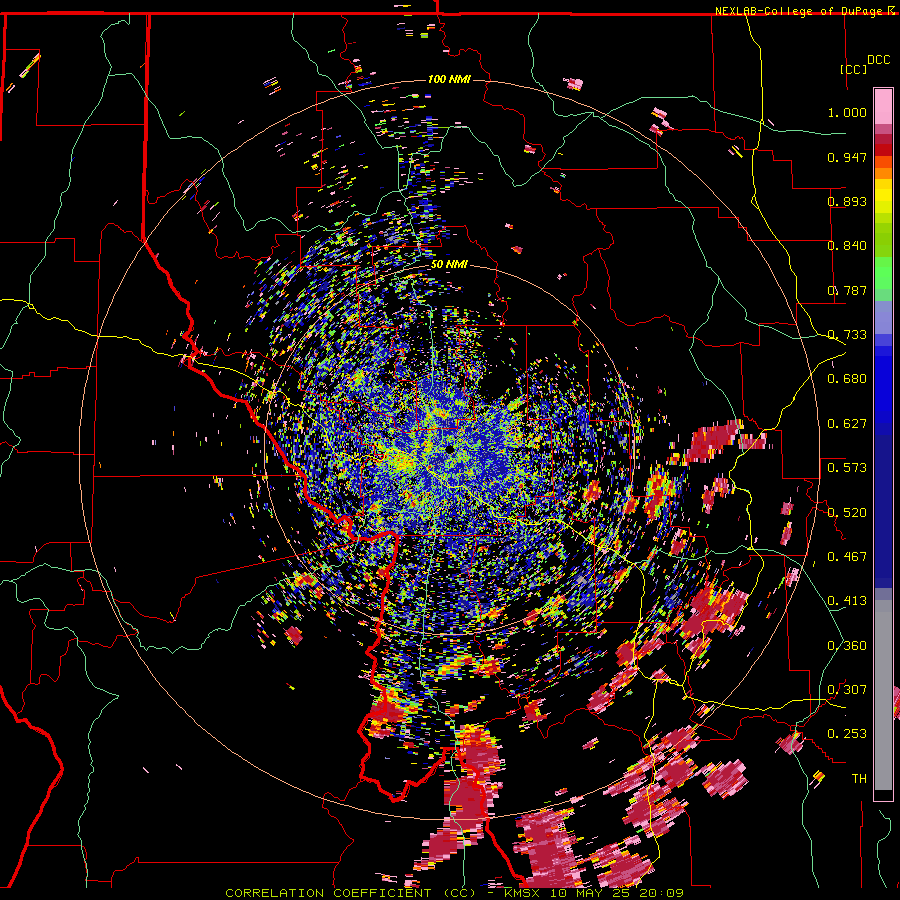
Task: Click the [CC] label beside the scale
Action: [853, 69]
